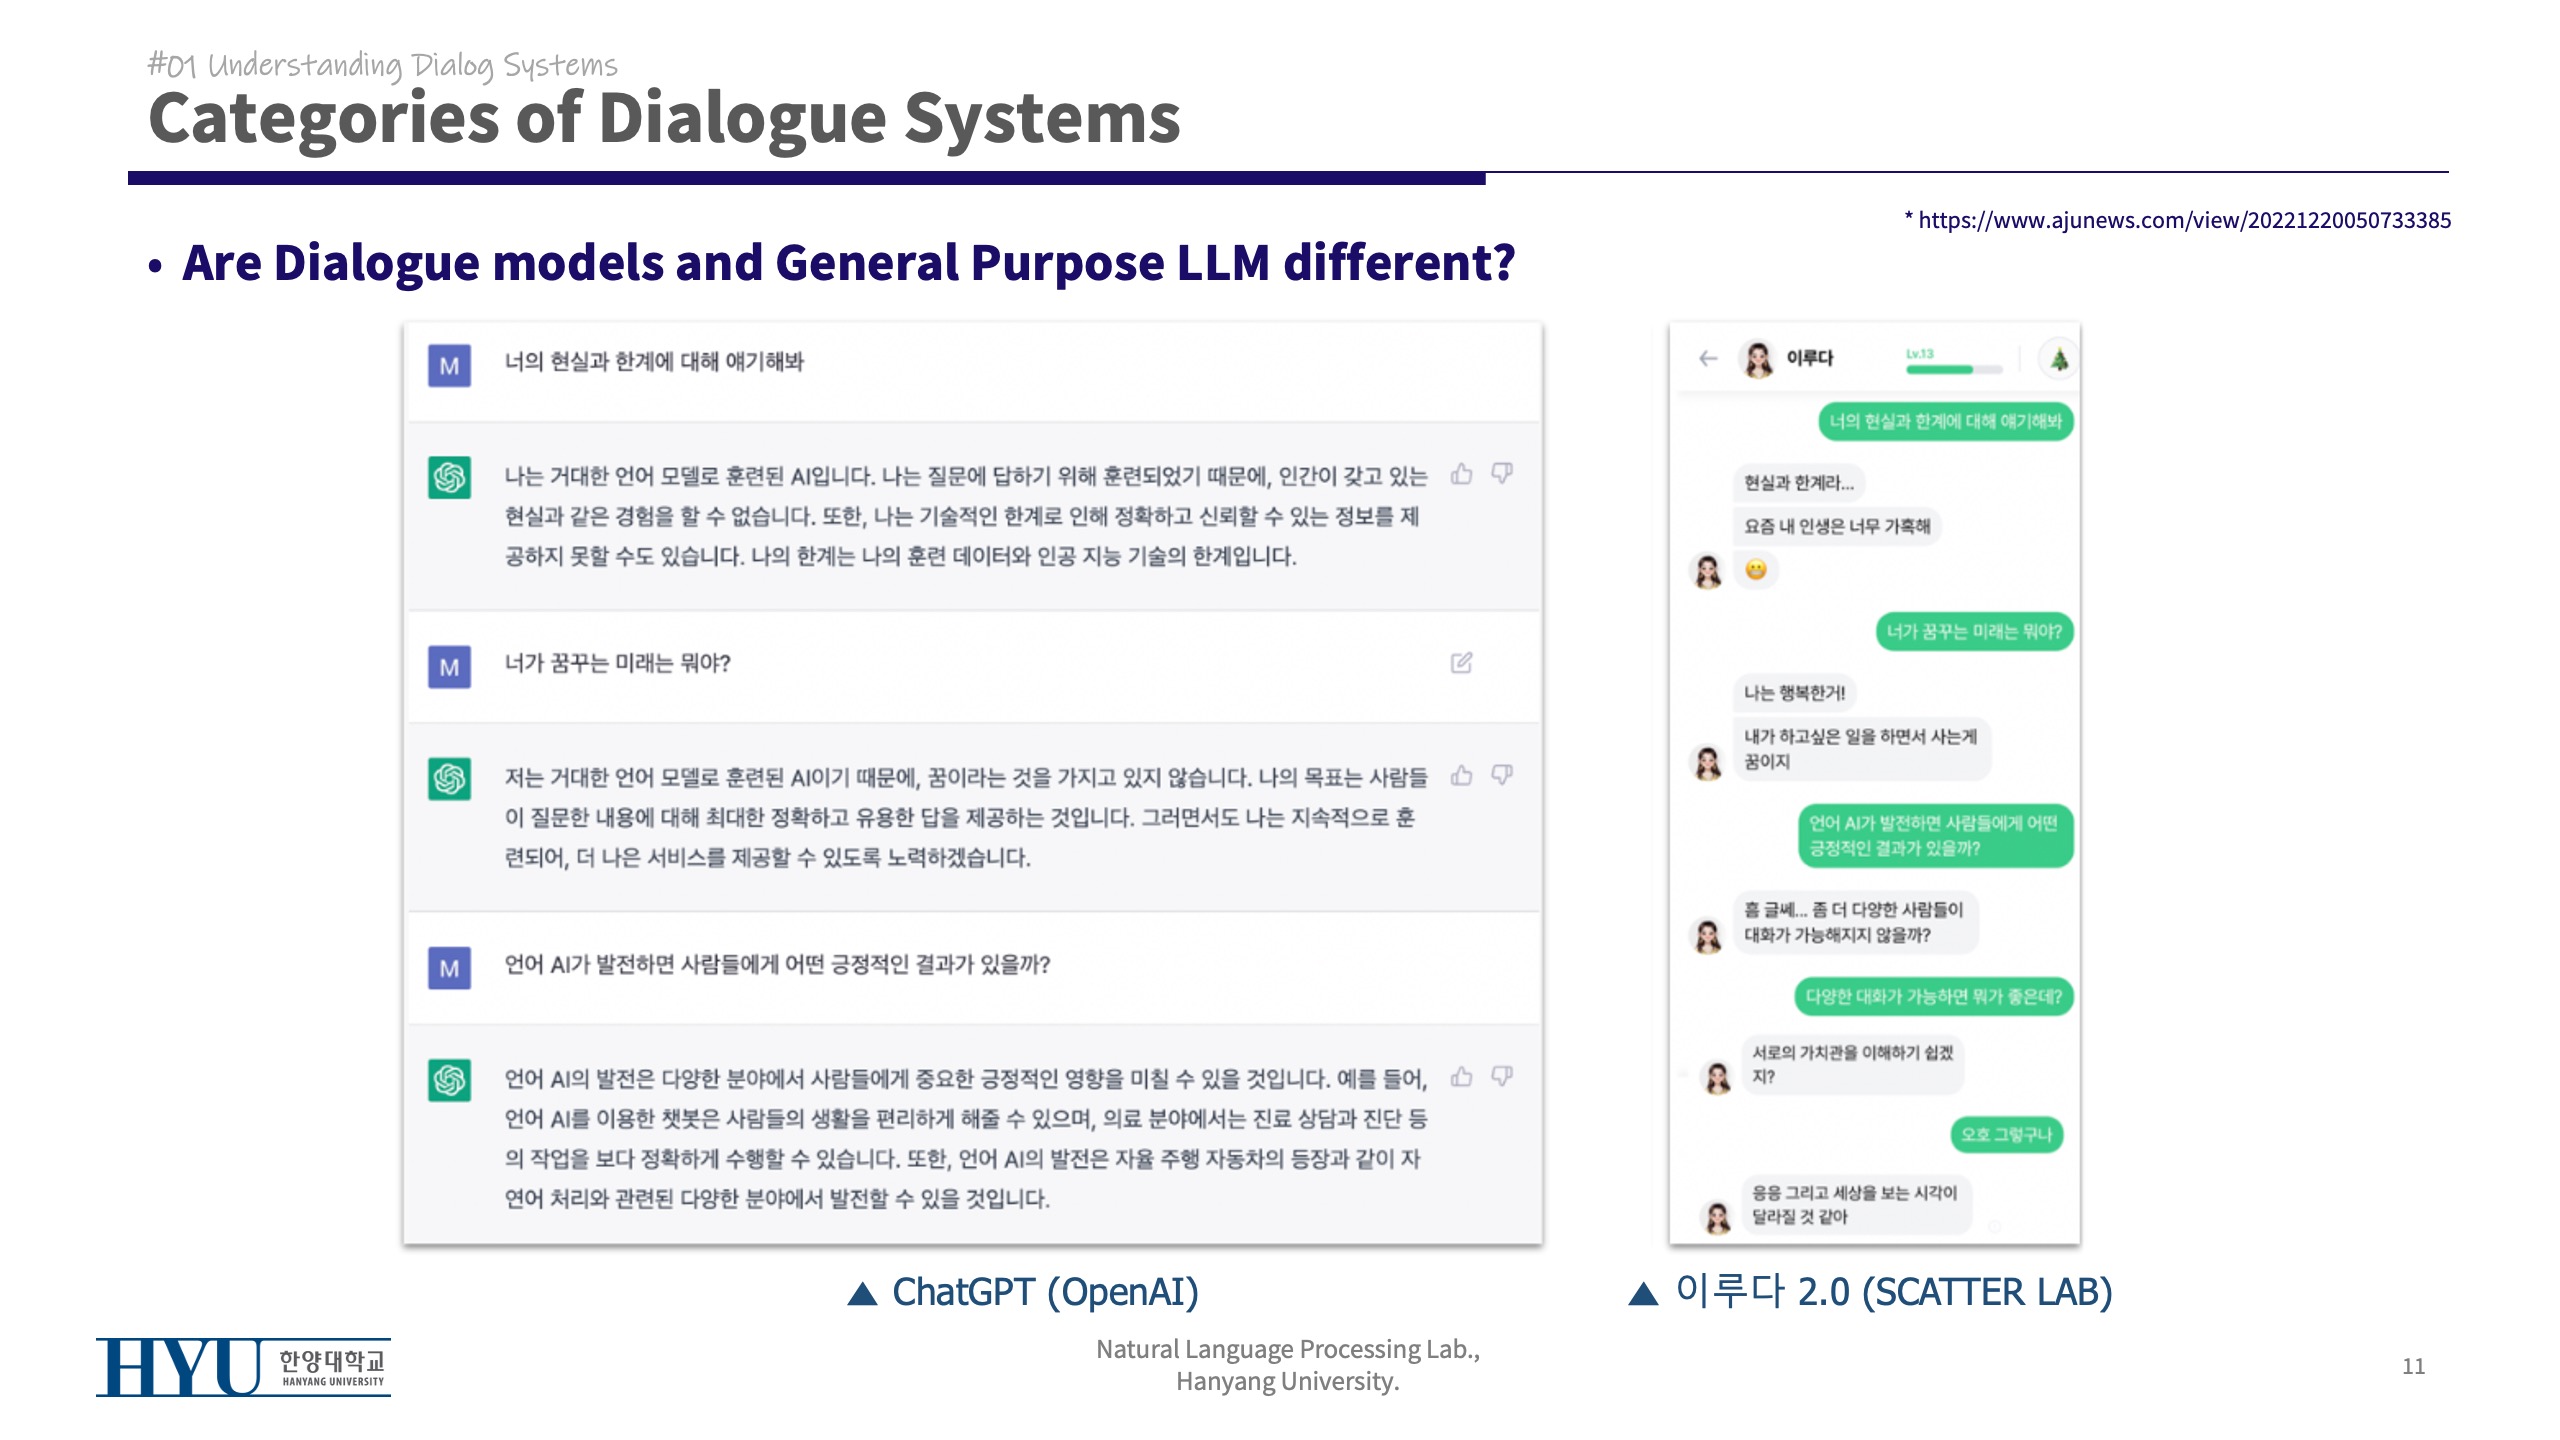Click the ChatGPT logo beside the first answer
Viewport: 2560px width, 1440px height.
(450, 478)
